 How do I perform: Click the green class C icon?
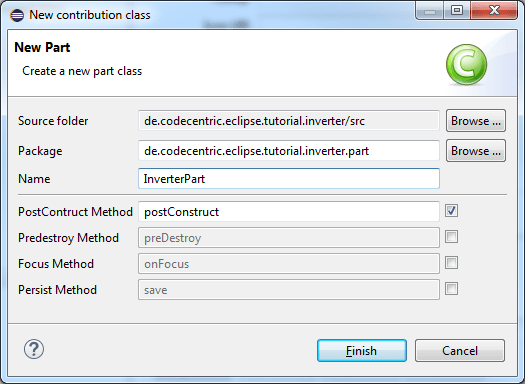point(466,65)
